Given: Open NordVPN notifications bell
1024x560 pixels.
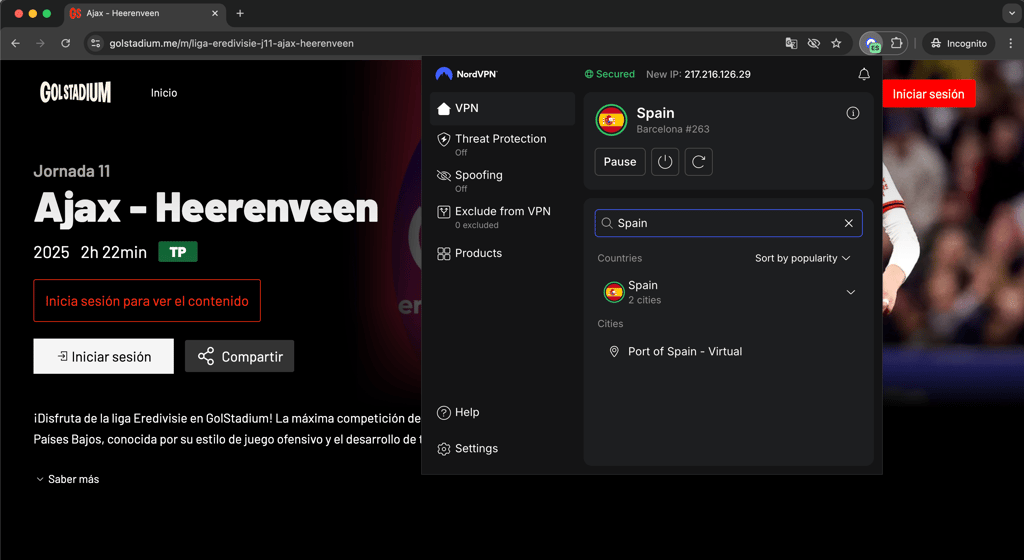Looking at the screenshot, I should click(863, 74).
